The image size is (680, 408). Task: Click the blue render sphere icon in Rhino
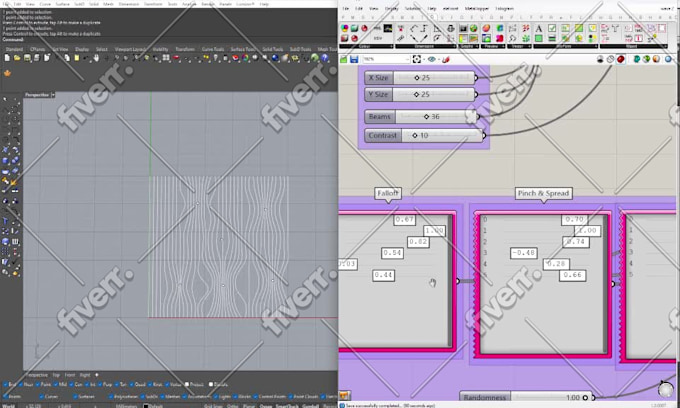pos(275,58)
